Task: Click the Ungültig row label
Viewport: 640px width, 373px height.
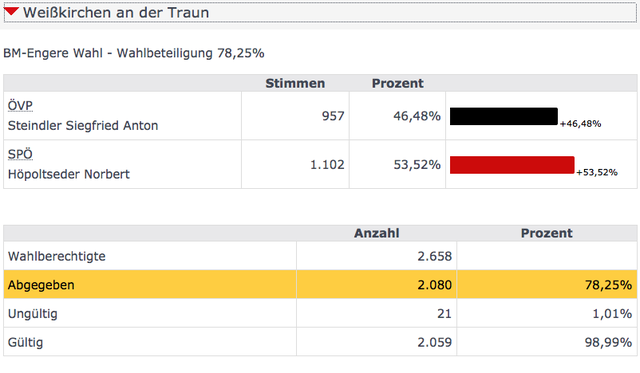Action: 33,314
